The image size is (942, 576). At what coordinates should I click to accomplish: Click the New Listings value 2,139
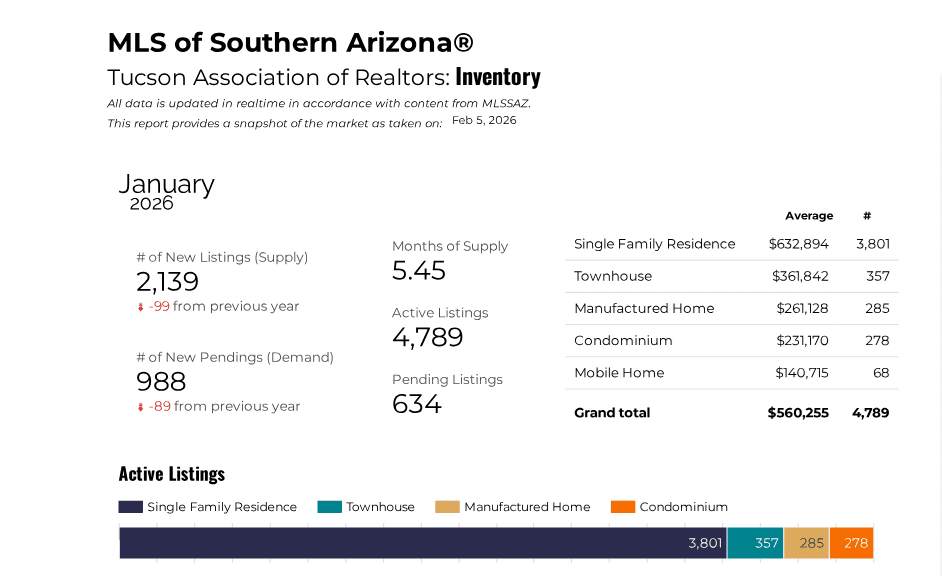pyautogui.click(x=167, y=282)
